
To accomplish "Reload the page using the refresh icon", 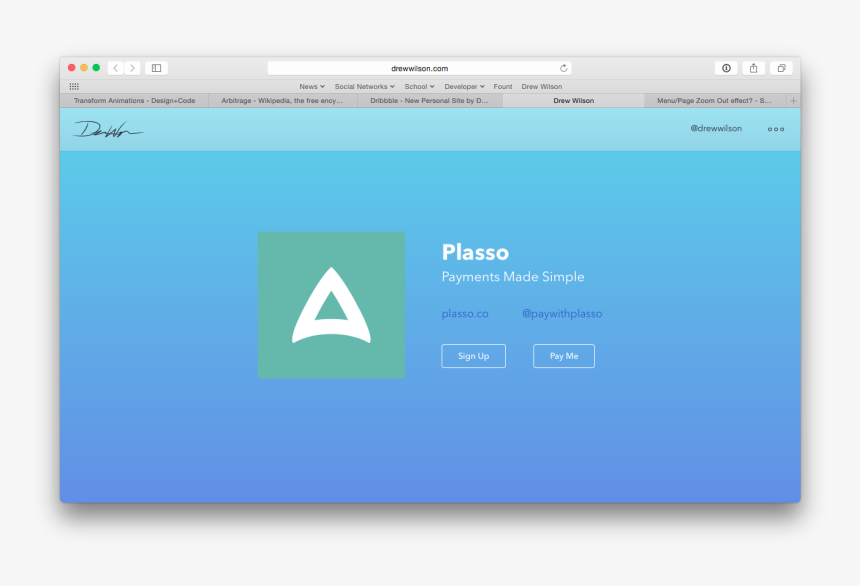I will [563, 68].
